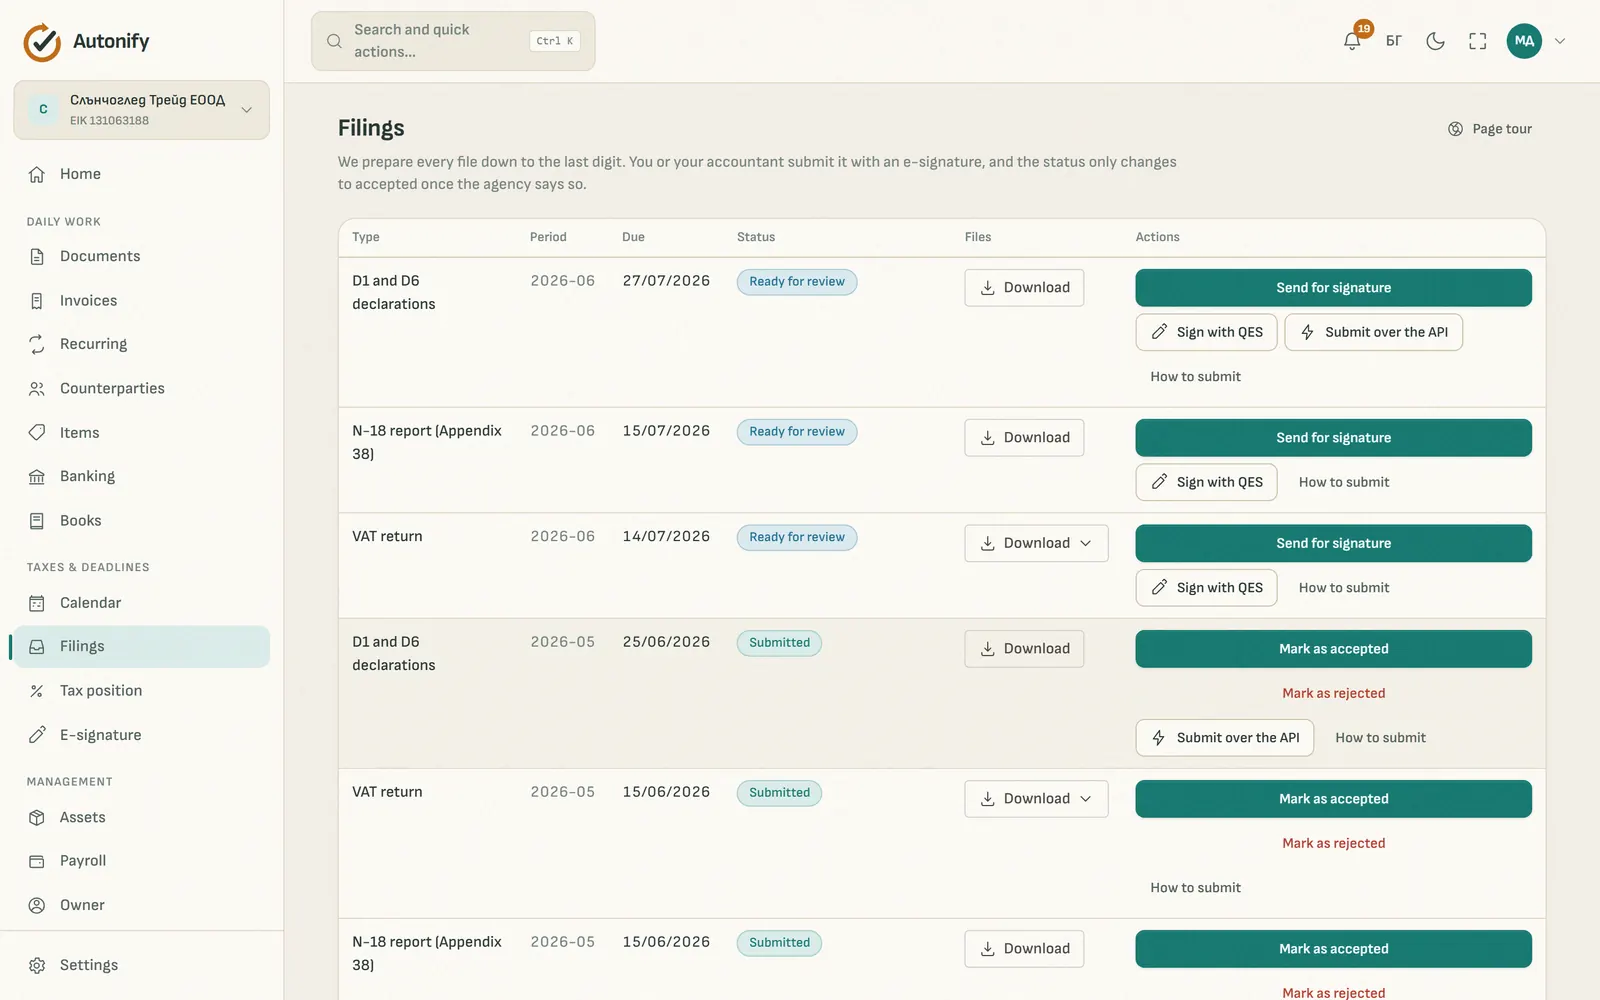This screenshot has width=1600, height=1000.
Task: Click the due date 14/07/2026
Action: [x=666, y=536]
